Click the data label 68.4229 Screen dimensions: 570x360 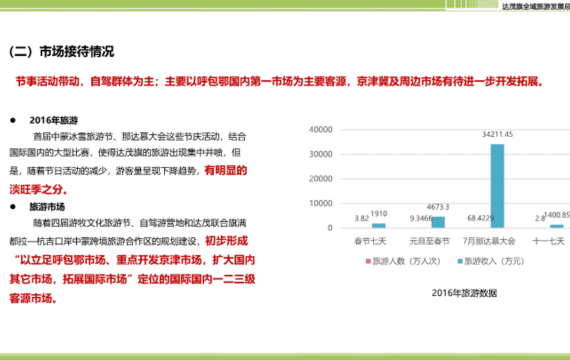(481, 218)
